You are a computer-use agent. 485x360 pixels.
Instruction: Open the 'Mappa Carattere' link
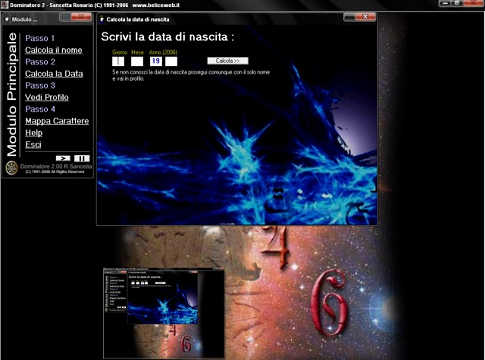(x=57, y=121)
